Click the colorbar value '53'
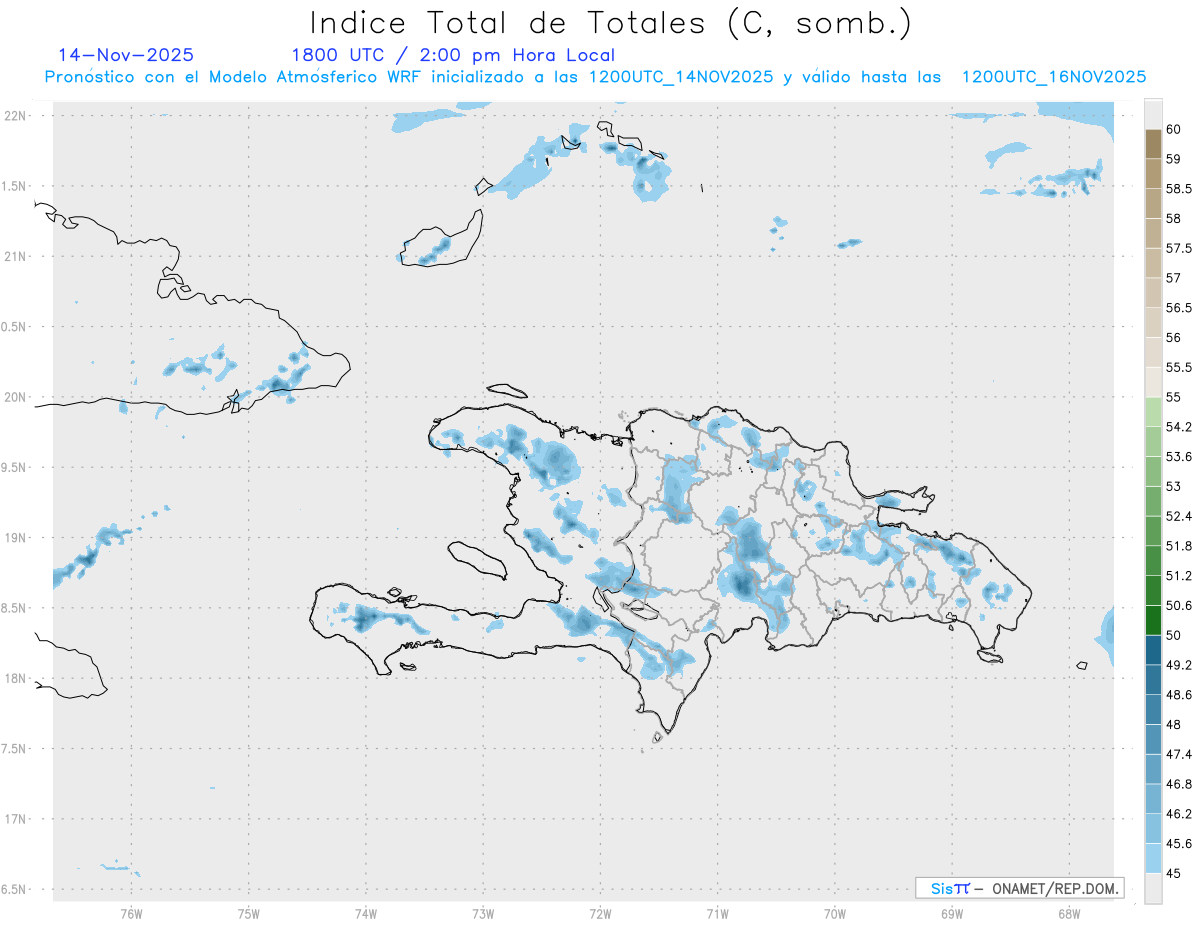 [1173, 486]
